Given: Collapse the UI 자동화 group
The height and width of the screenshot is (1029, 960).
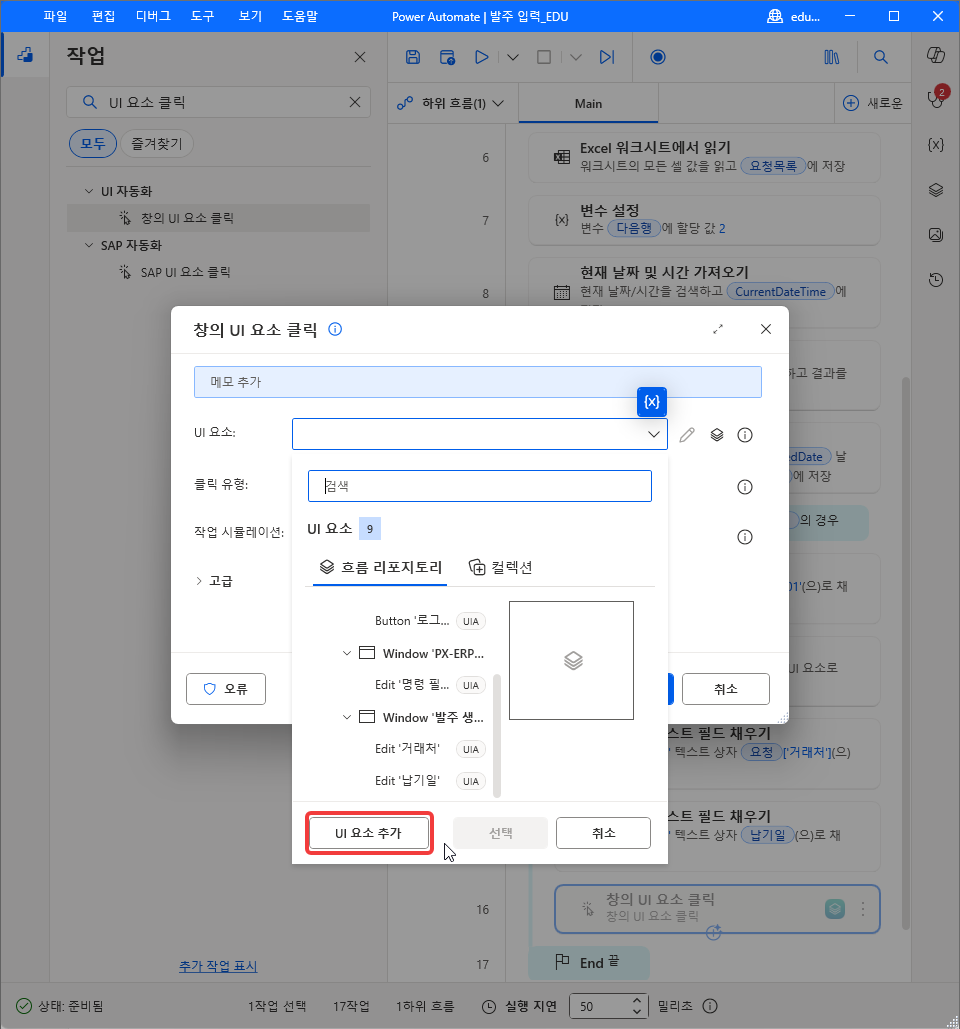Looking at the screenshot, I should coord(89,191).
